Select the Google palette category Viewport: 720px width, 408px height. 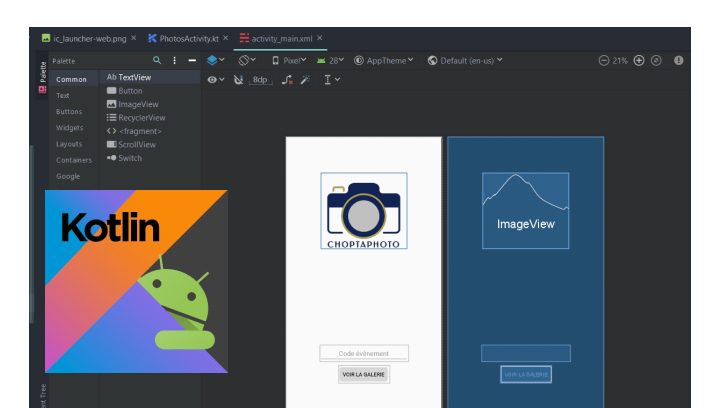[68, 176]
